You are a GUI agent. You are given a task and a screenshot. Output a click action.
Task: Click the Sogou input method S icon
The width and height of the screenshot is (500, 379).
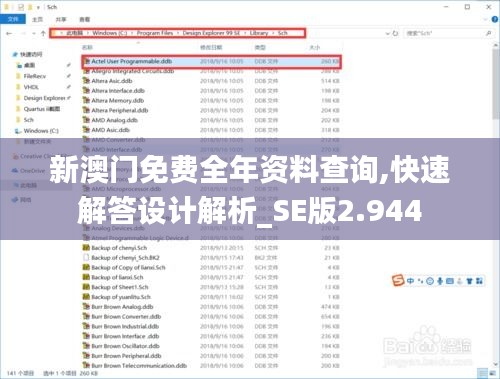tap(398, 281)
